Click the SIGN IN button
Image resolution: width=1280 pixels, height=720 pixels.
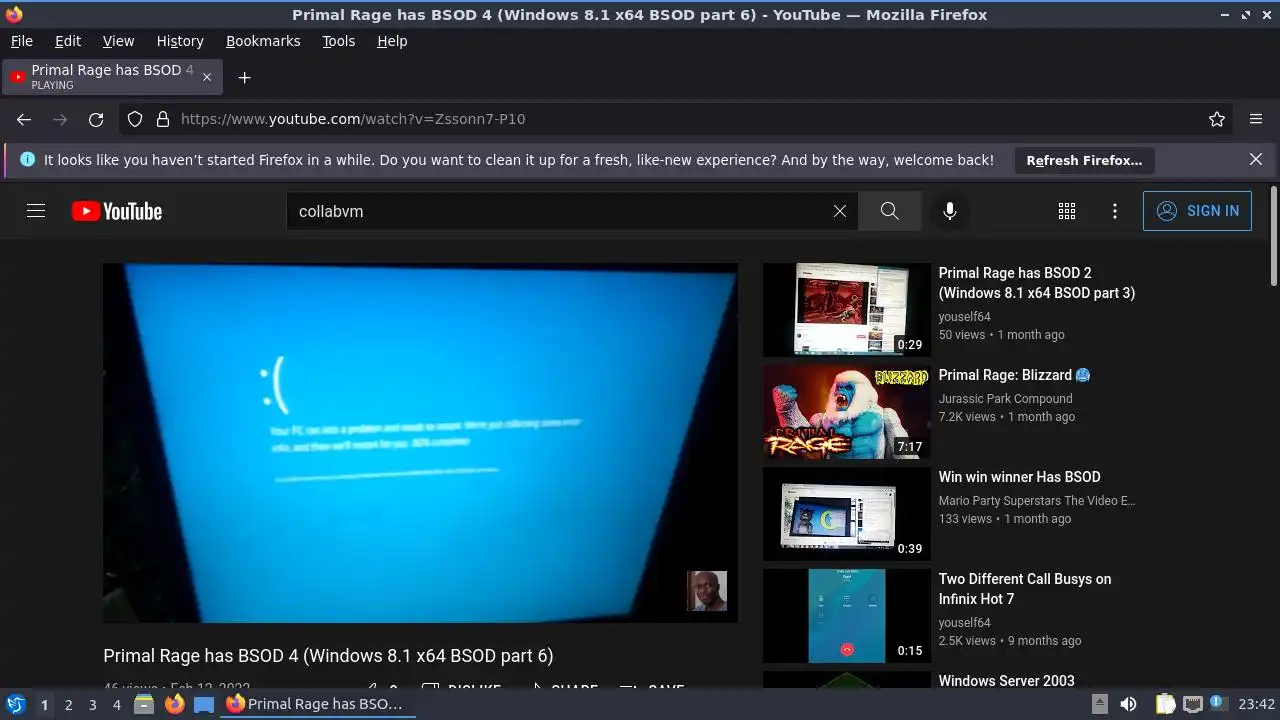(x=1197, y=211)
